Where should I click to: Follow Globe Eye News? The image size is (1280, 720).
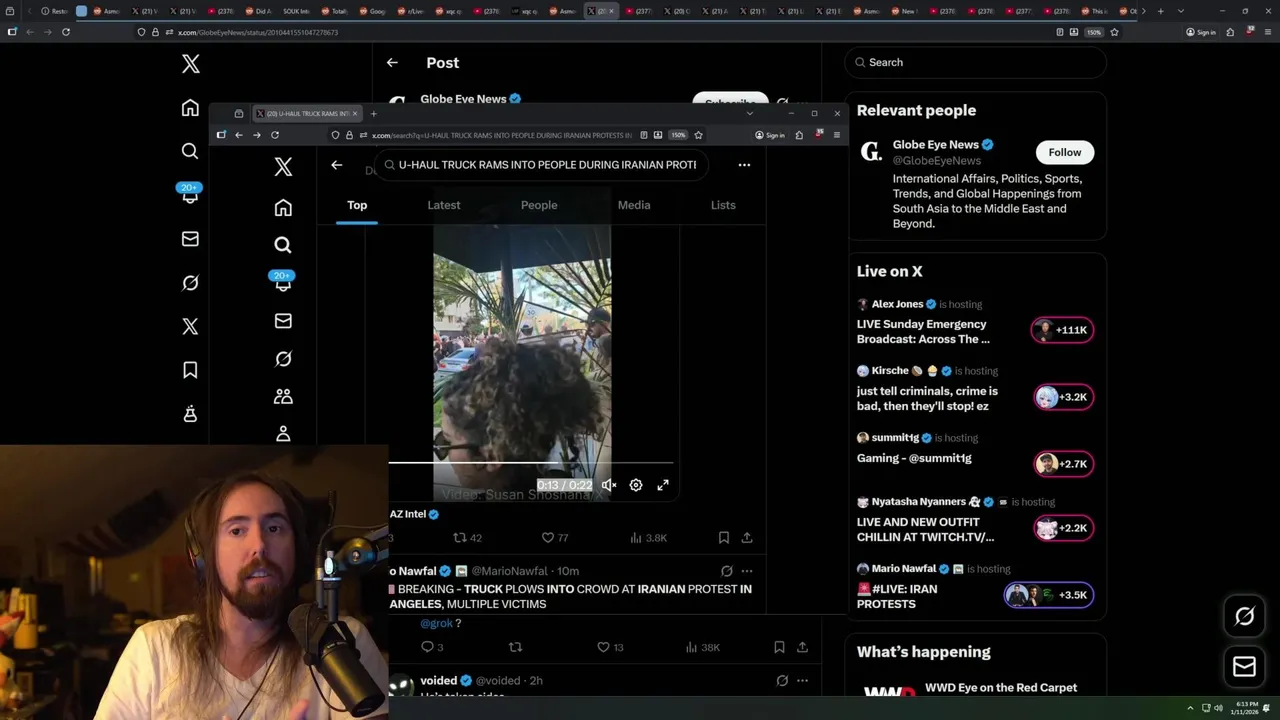[x=1065, y=152]
